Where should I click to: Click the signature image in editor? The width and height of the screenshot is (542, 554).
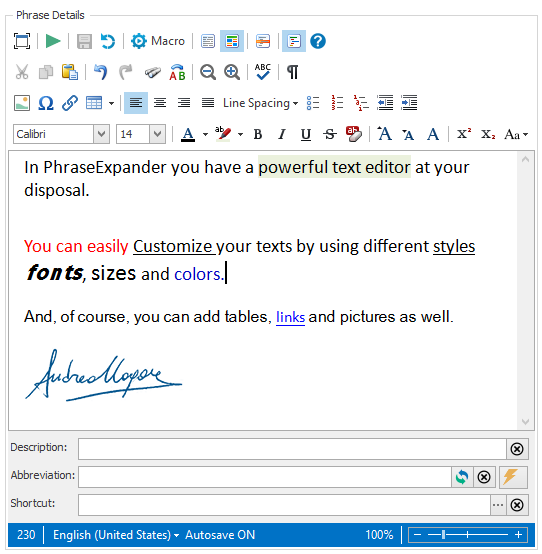104,375
